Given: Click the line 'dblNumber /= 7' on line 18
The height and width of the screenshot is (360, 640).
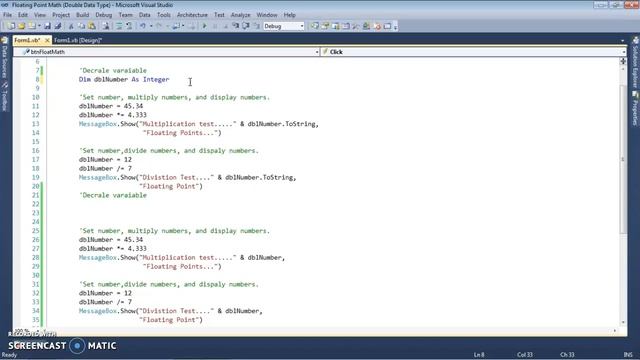Looking at the screenshot, I should (105, 169).
